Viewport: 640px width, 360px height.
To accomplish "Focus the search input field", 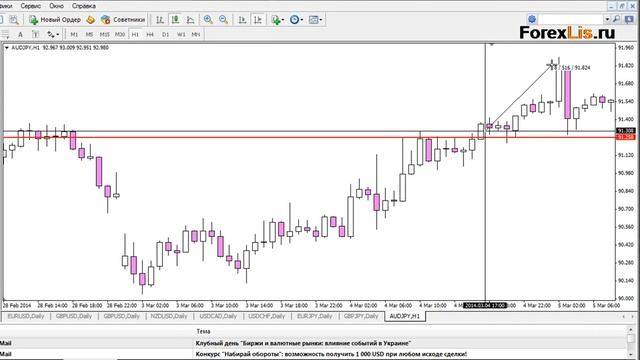I will pyautogui.click(x=571, y=19).
